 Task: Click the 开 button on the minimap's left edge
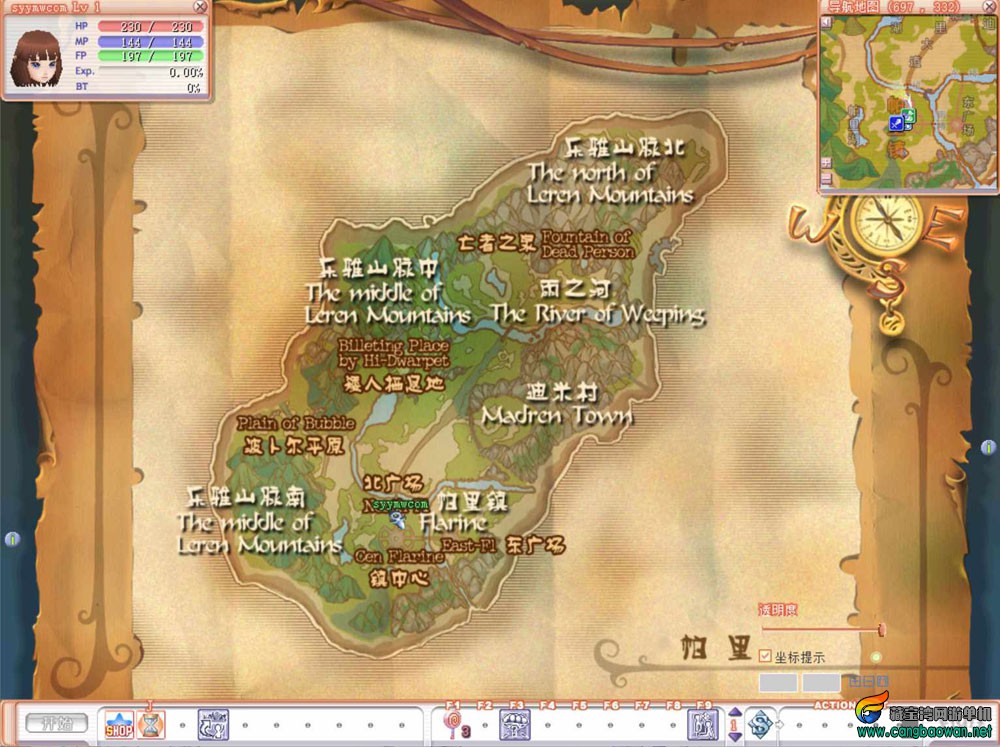pyautogui.click(x=827, y=163)
